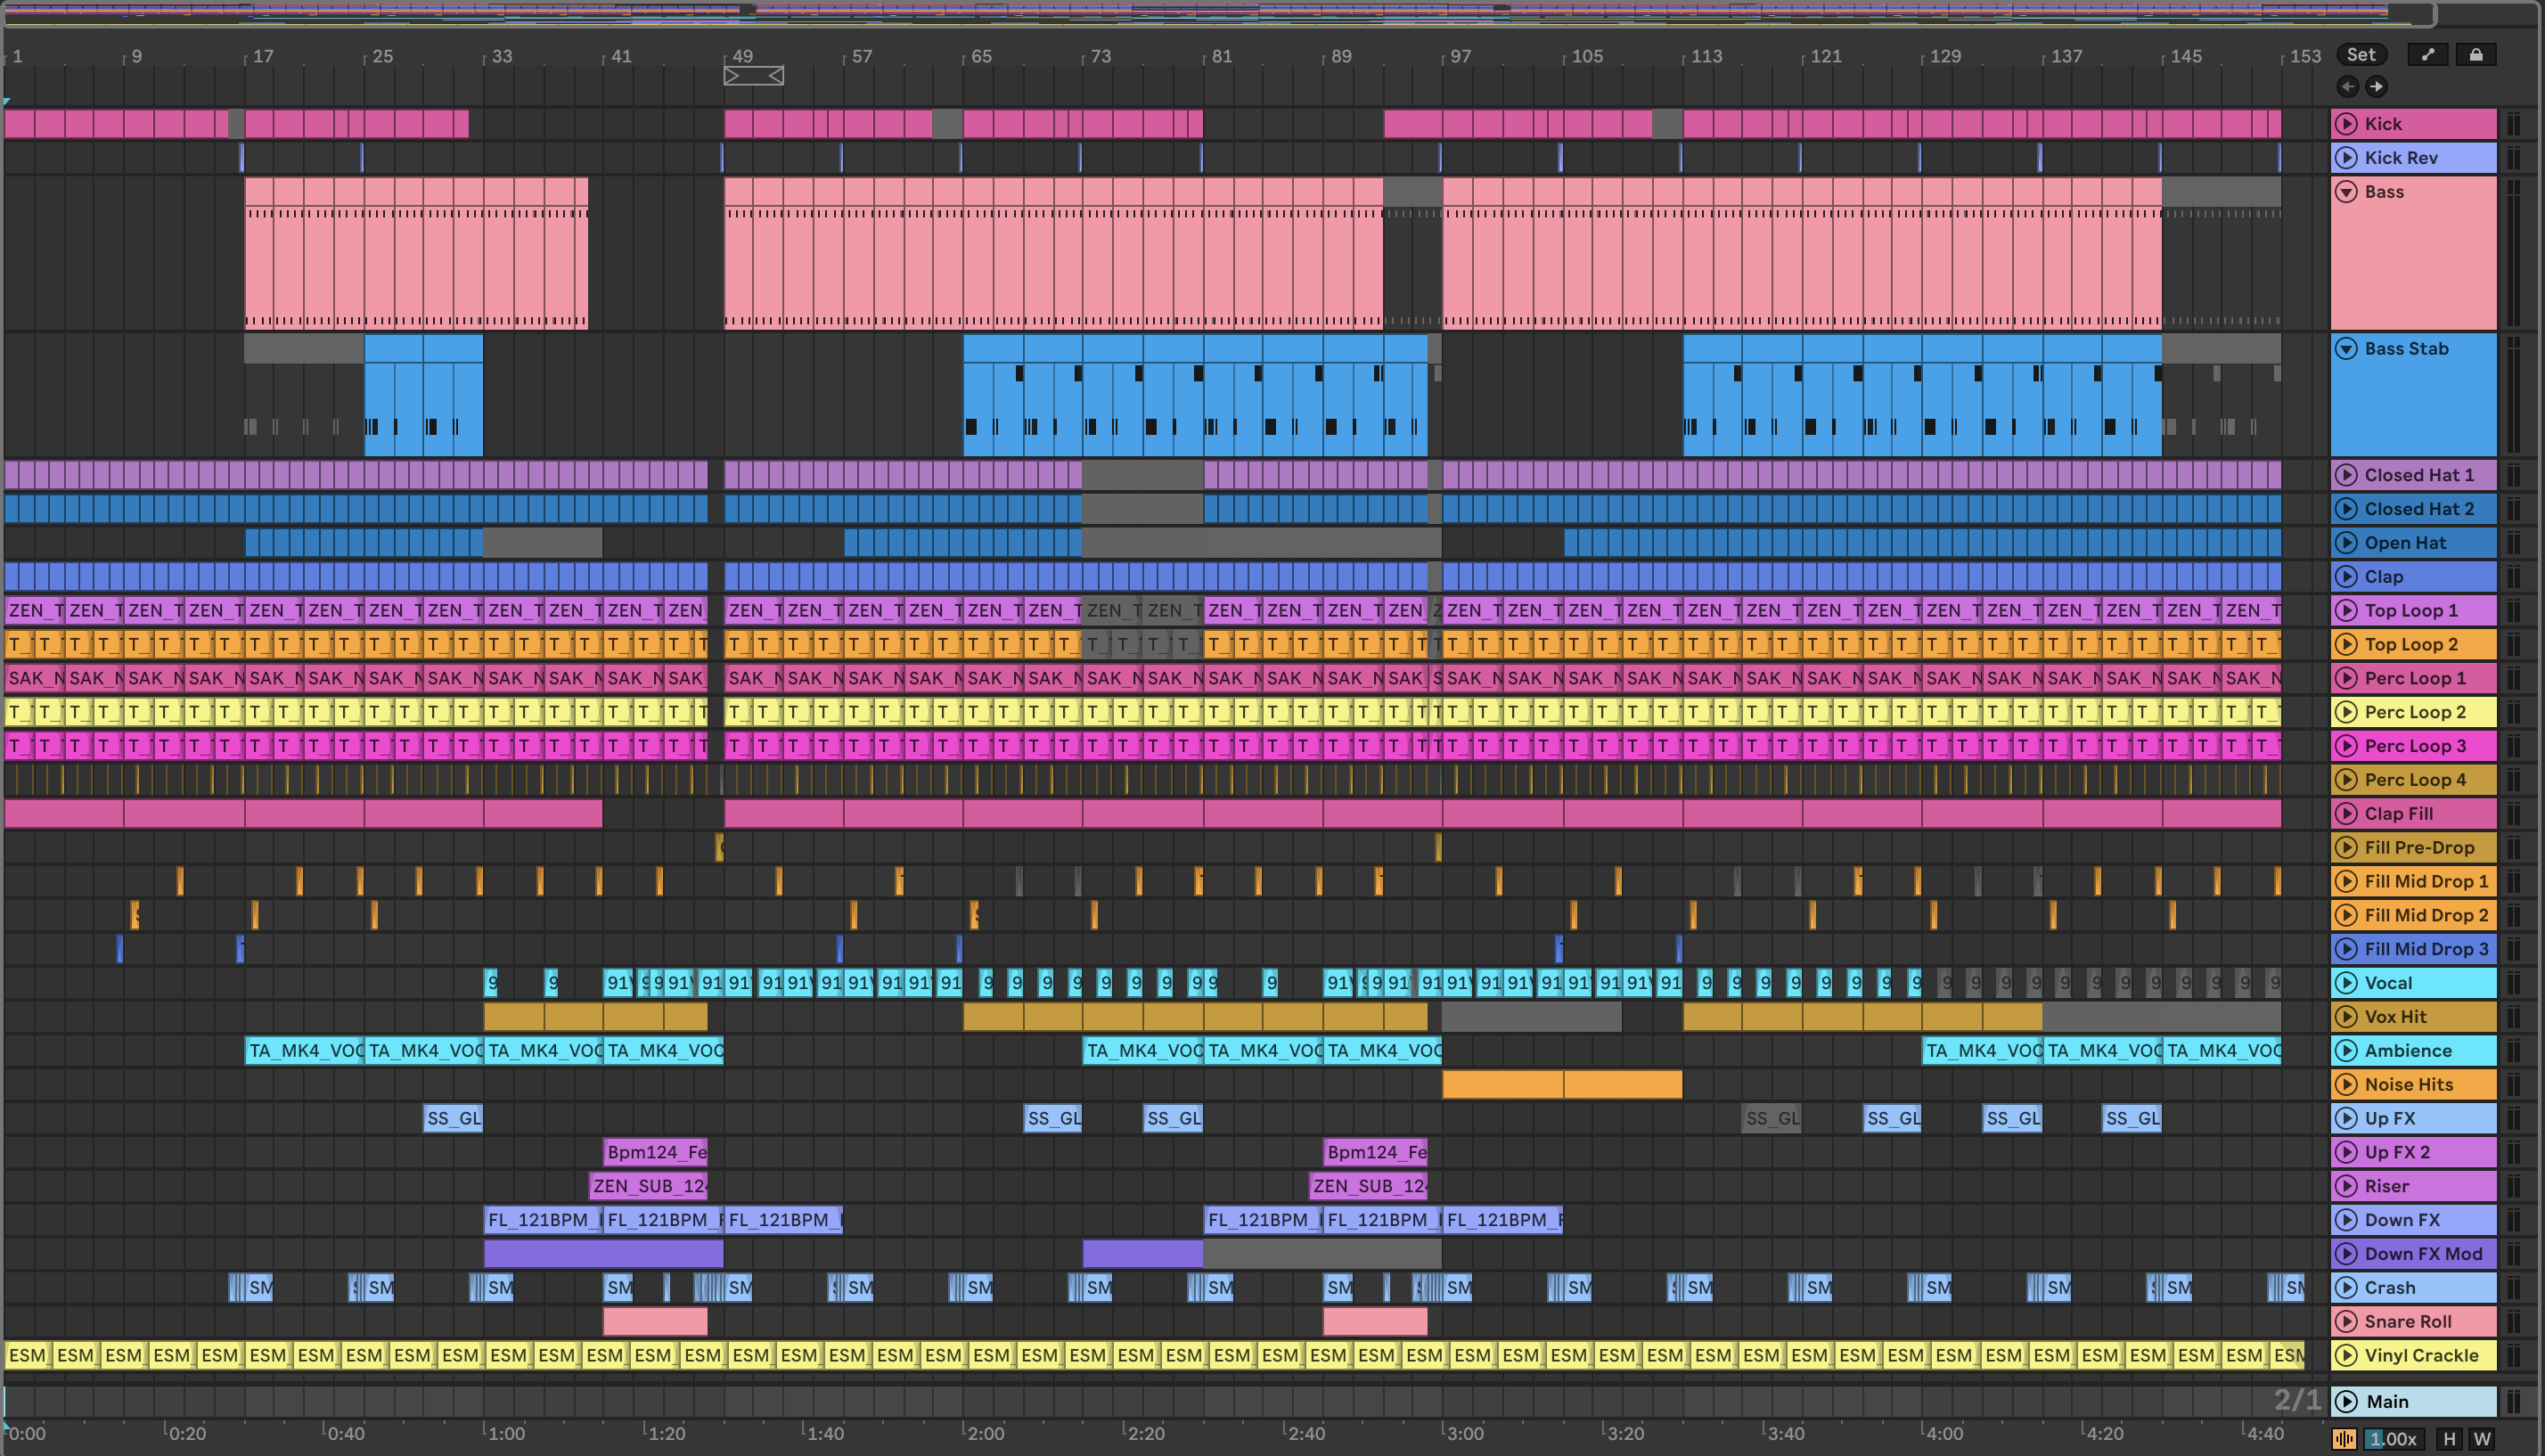2545x1456 pixels.
Task: Click the bar 97 marker in the ruler
Action: click(1460, 57)
